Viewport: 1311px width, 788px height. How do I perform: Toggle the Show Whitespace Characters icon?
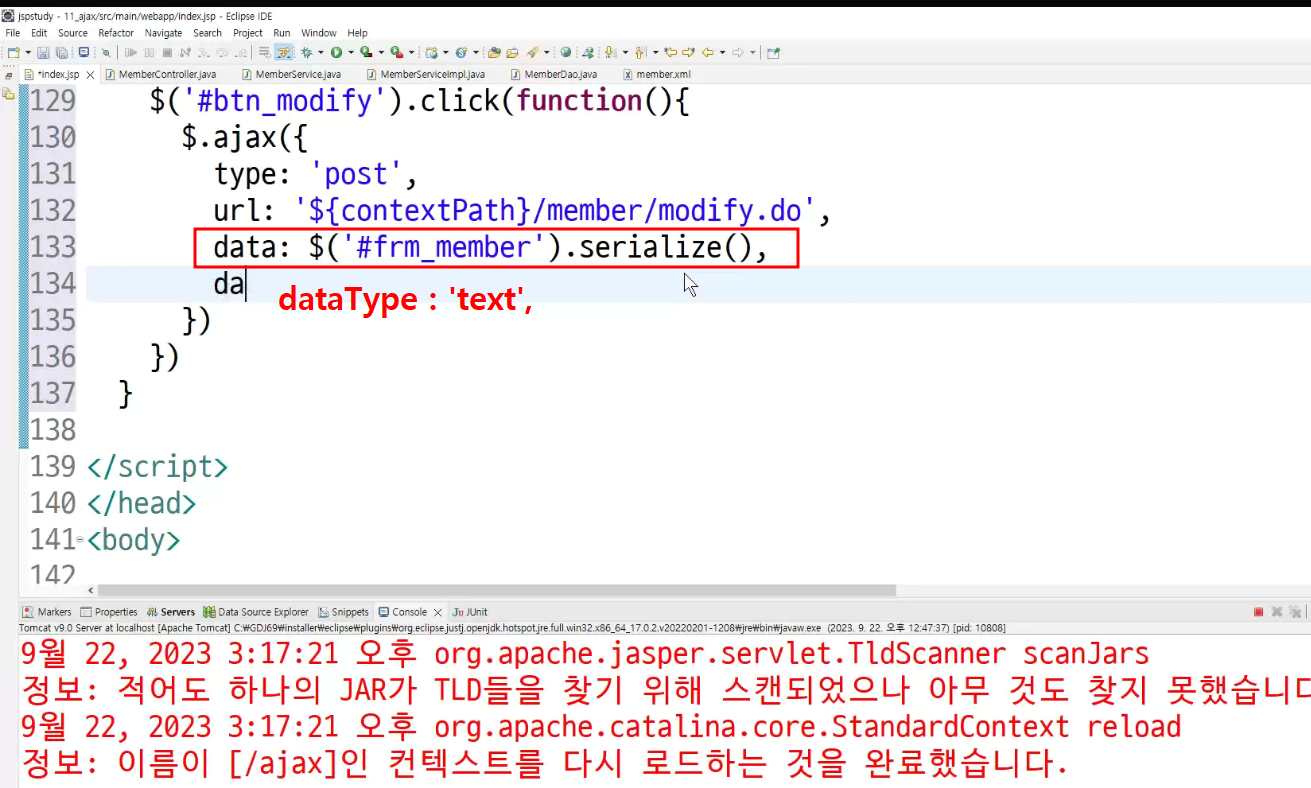click(x=284, y=52)
